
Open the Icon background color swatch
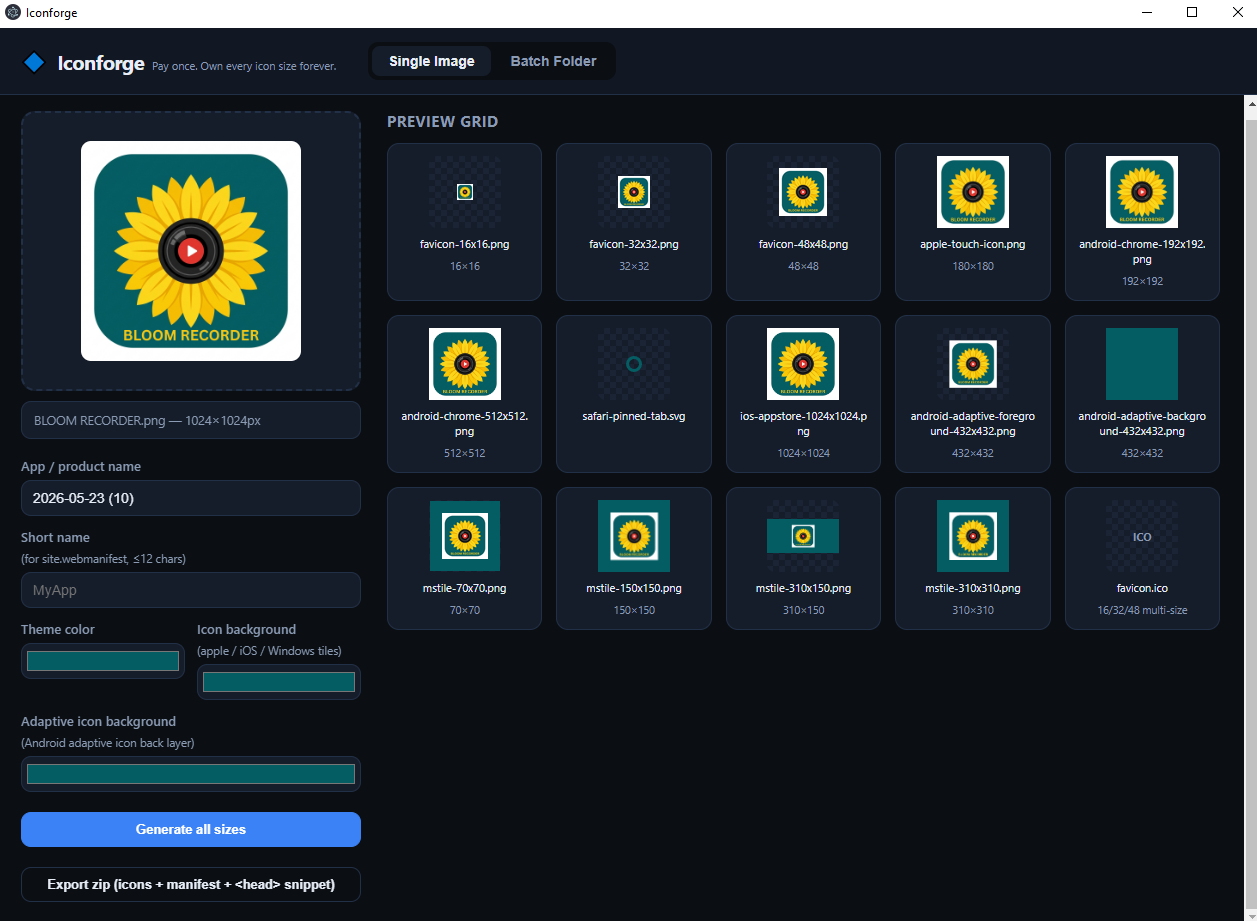[x=279, y=682]
